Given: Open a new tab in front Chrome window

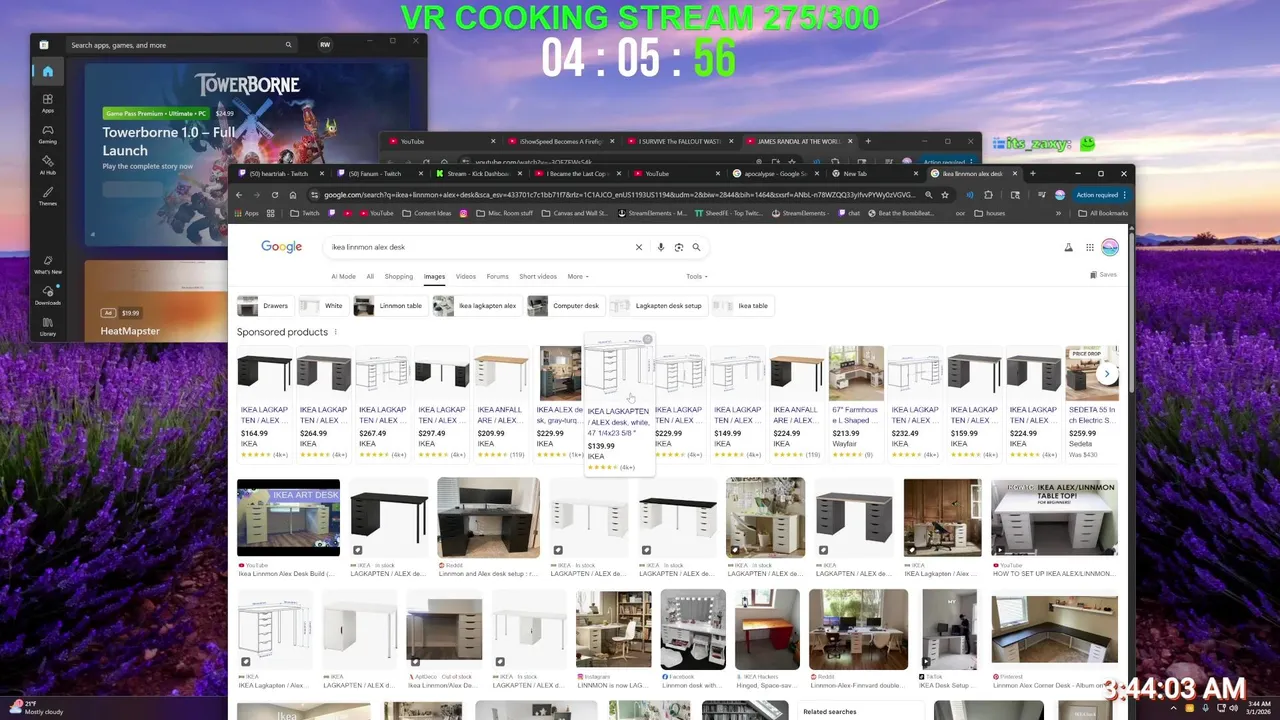Looking at the screenshot, I should 1032,173.
